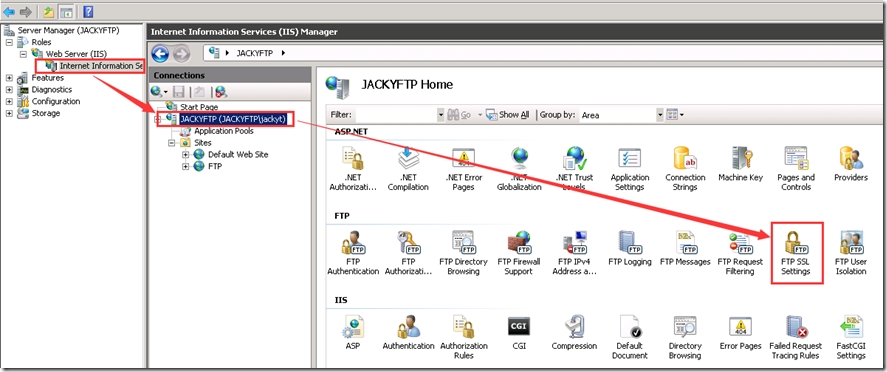The image size is (887, 372).
Task: Select JACKYFTP server node in Connections
Action: pos(232,119)
